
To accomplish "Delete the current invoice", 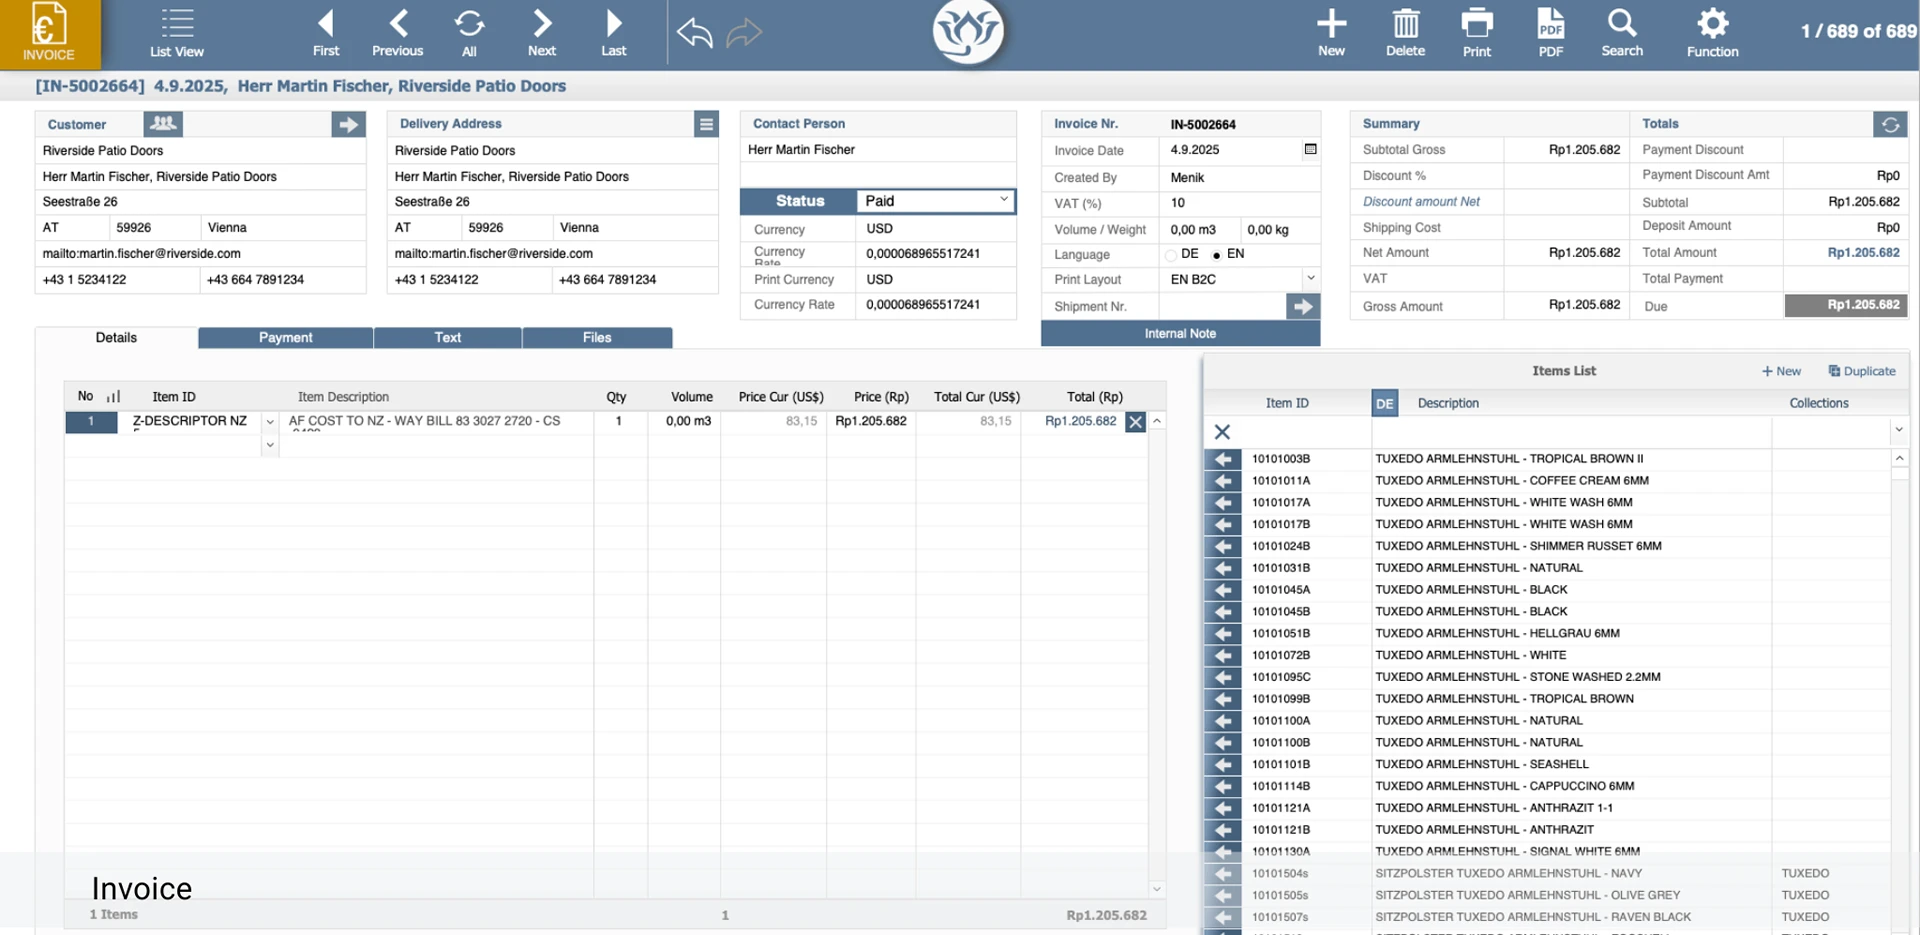I will [1405, 34].
